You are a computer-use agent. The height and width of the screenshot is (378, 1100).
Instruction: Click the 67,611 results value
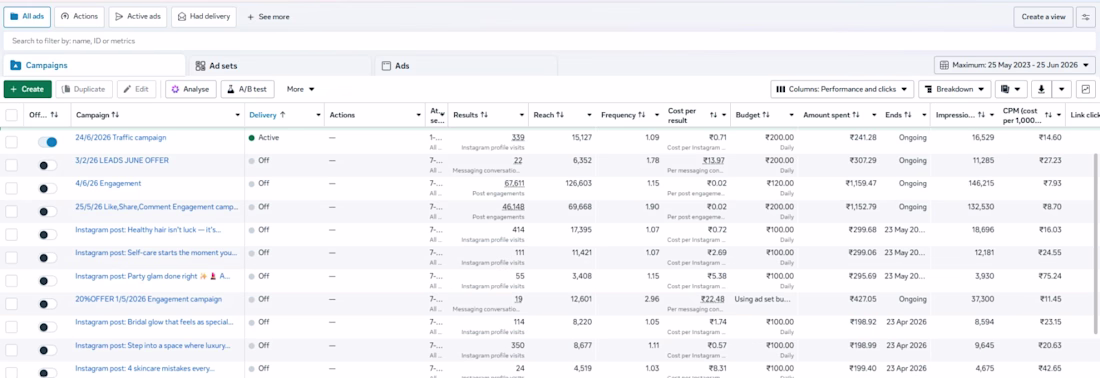tap(514, 184)
